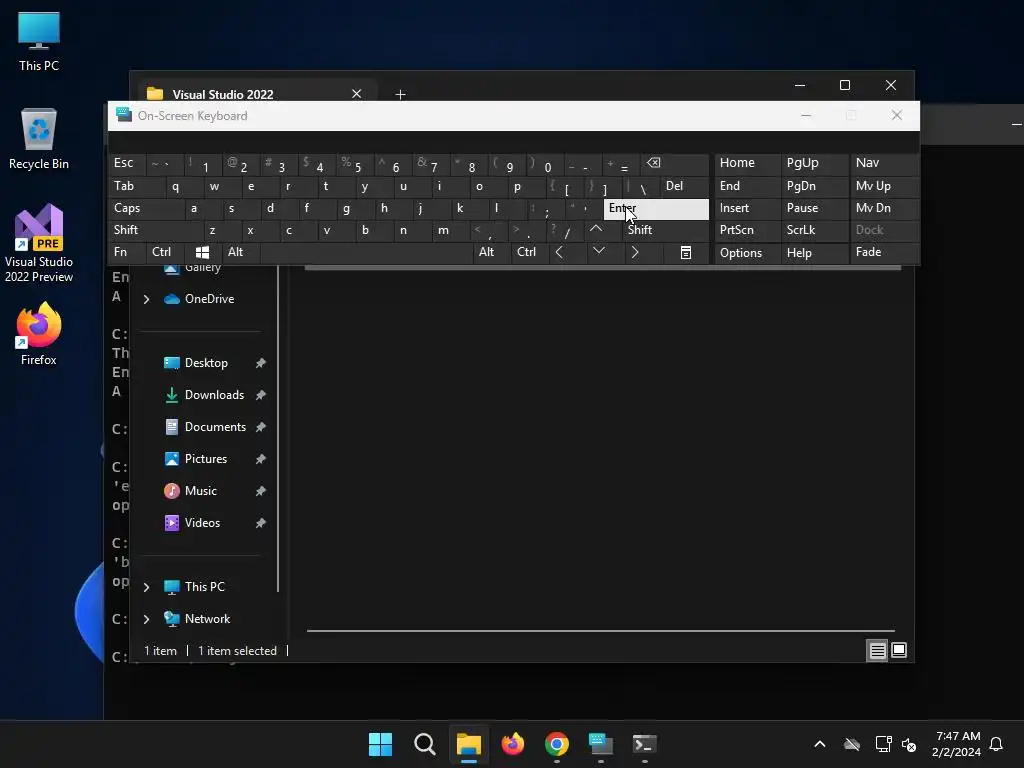Click "1 item selected" status text
This screenshot has height=768, width=1024.
[237, 651]
